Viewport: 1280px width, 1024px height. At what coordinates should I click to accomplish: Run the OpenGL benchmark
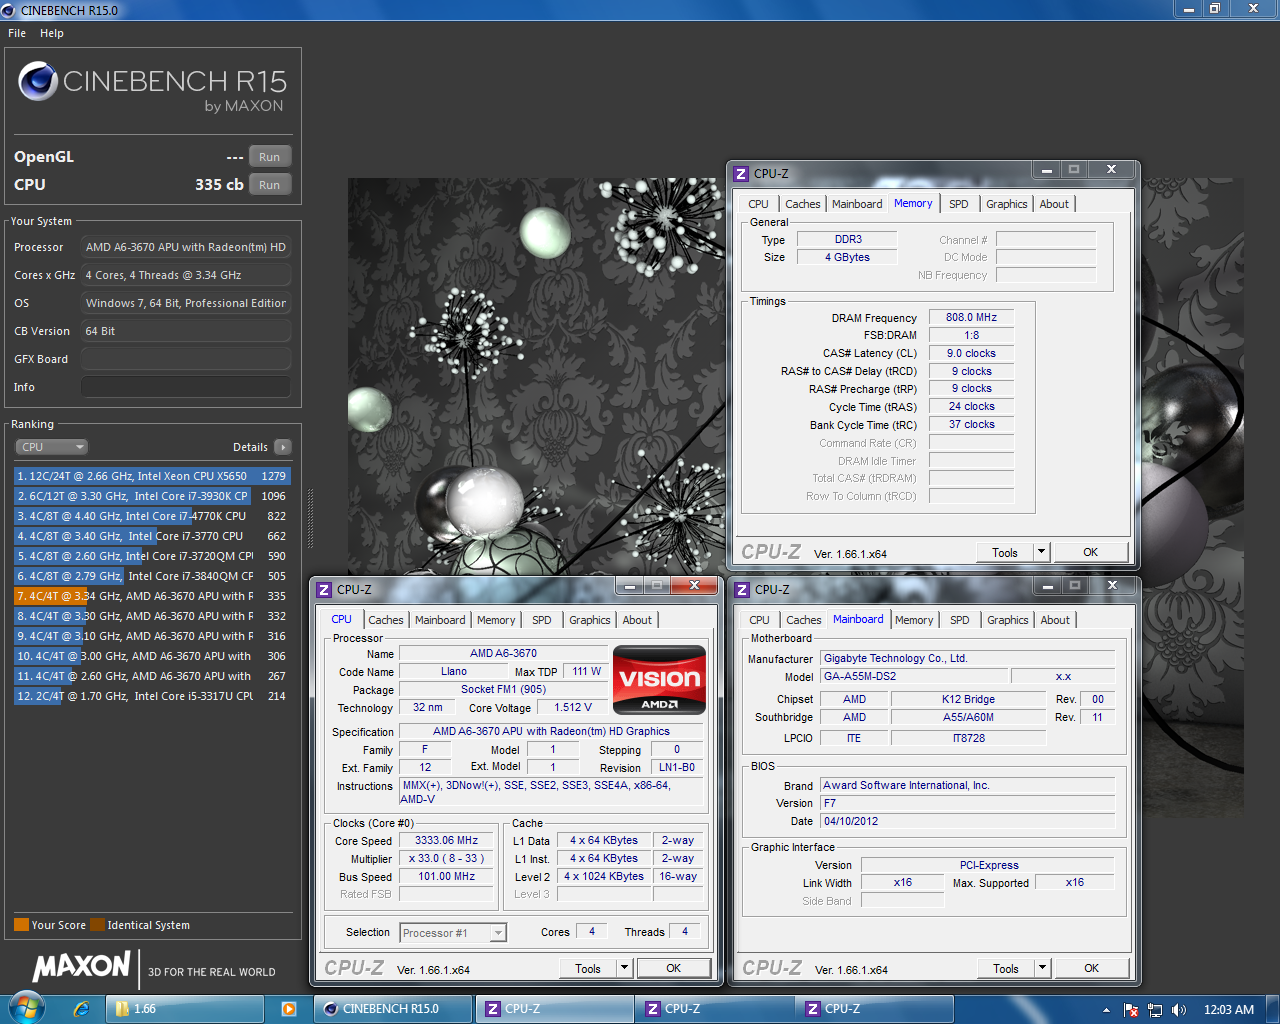pos(270,157)
